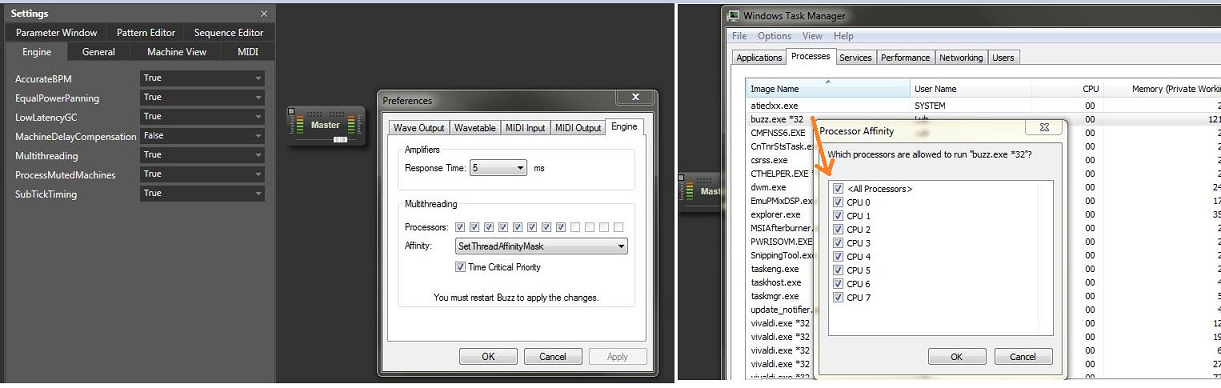The image size is (1221, 388).
Task: Open the Task Manager Options menu
Action: [774, 36]
